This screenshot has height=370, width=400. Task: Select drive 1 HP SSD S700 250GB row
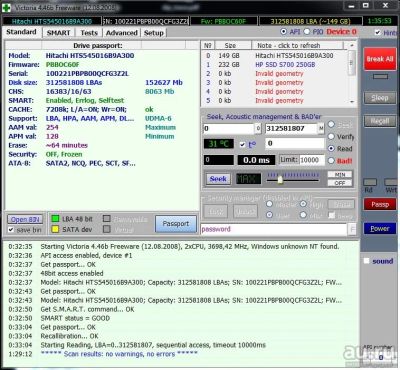pos(275,65)
